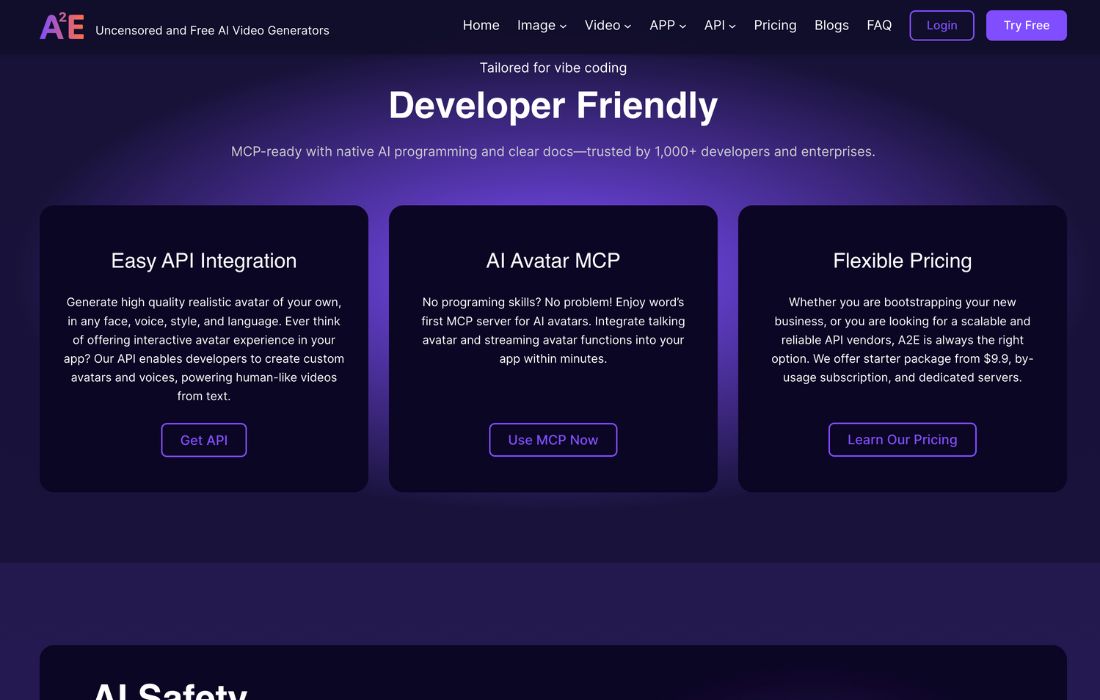Viewport: 1100px width, 700px height.
Task: Click the AI Avatar MCP heading
Action: click(553, 261)
